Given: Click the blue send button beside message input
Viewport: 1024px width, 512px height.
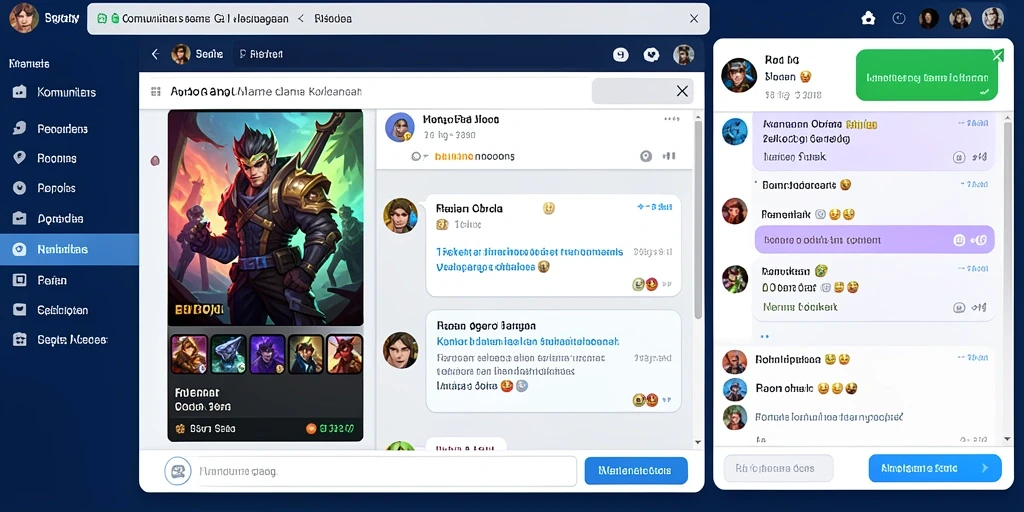Looking at the screenshot, I should click(636, 470).
